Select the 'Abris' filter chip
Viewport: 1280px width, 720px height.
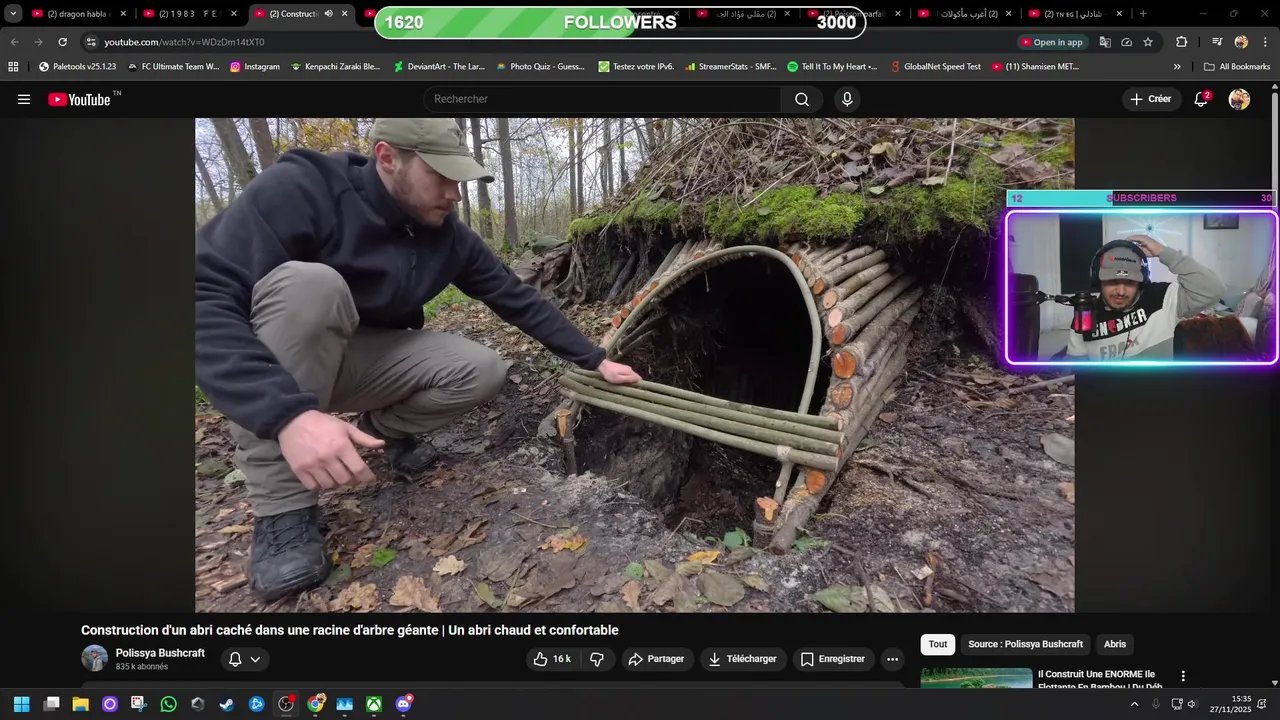coord(1115,644)
